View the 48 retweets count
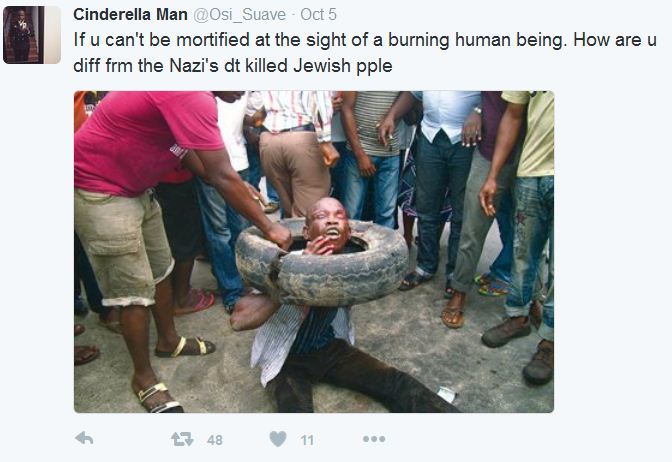 (214, 440)
